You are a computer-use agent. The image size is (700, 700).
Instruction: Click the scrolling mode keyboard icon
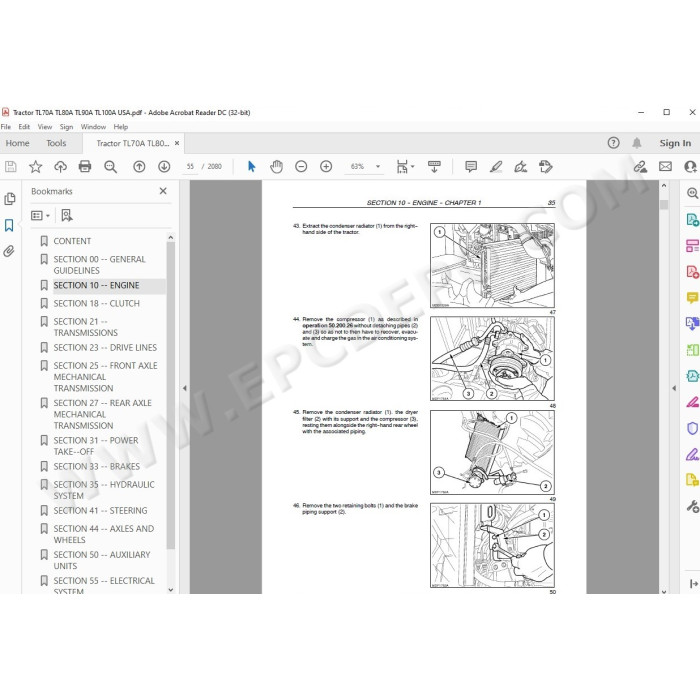[434, 167]
